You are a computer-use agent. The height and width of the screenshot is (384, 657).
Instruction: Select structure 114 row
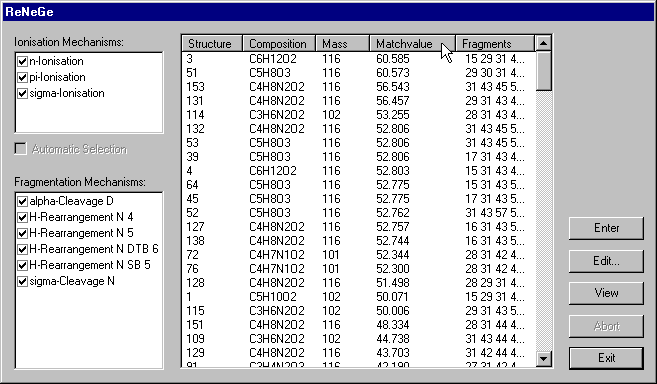pos(359,115)
